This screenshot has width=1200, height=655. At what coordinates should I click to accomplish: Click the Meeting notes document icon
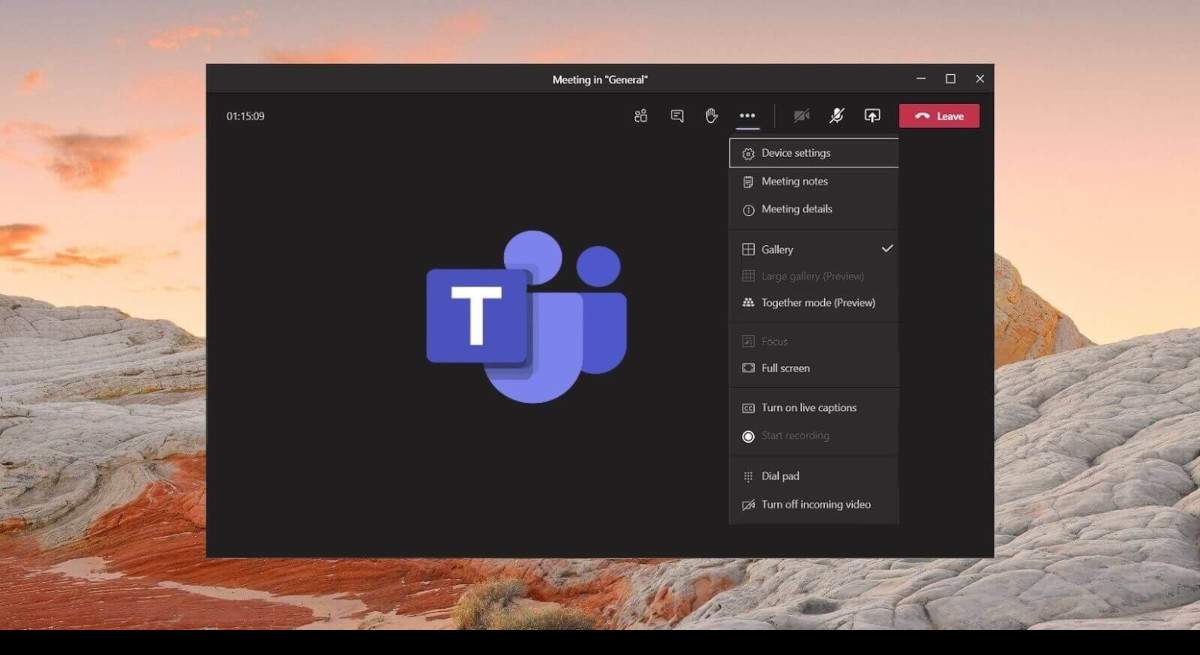[x=748, y=182]
